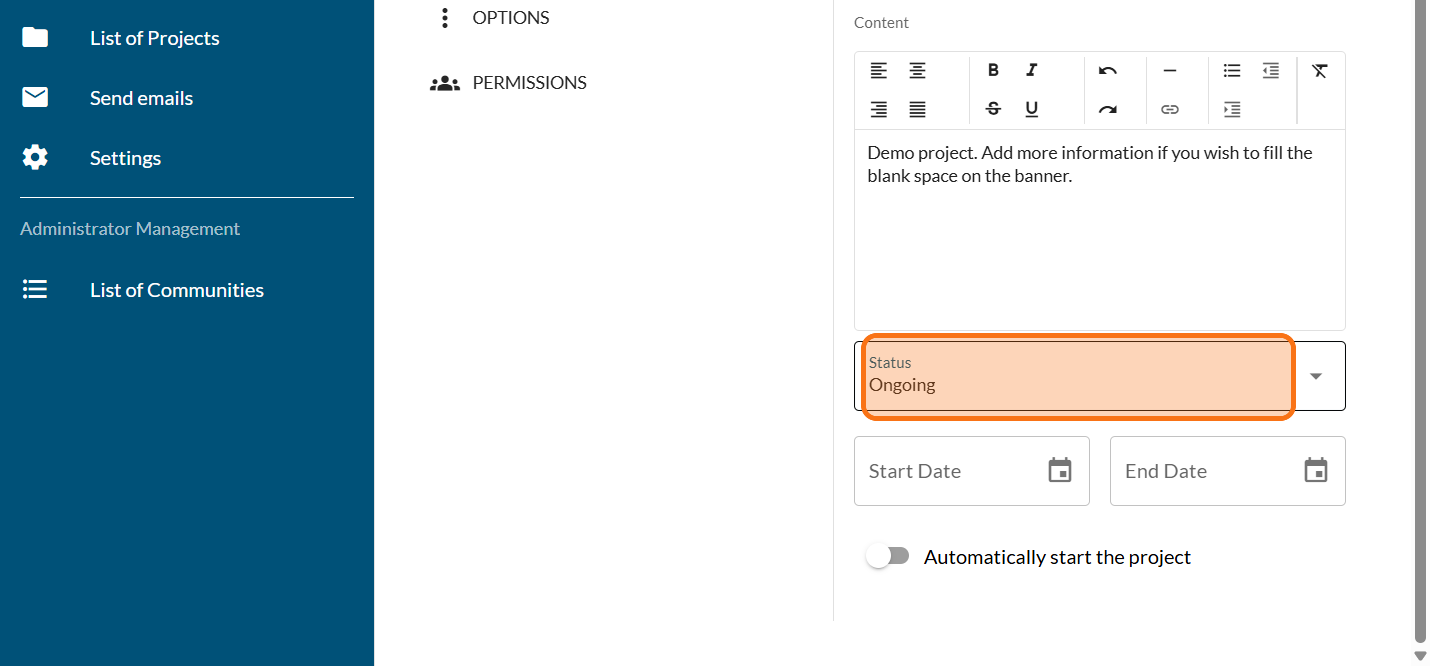Insert a hyperlink in the content
This screenshot has width=1430, height=666.
coord(1170,110)
